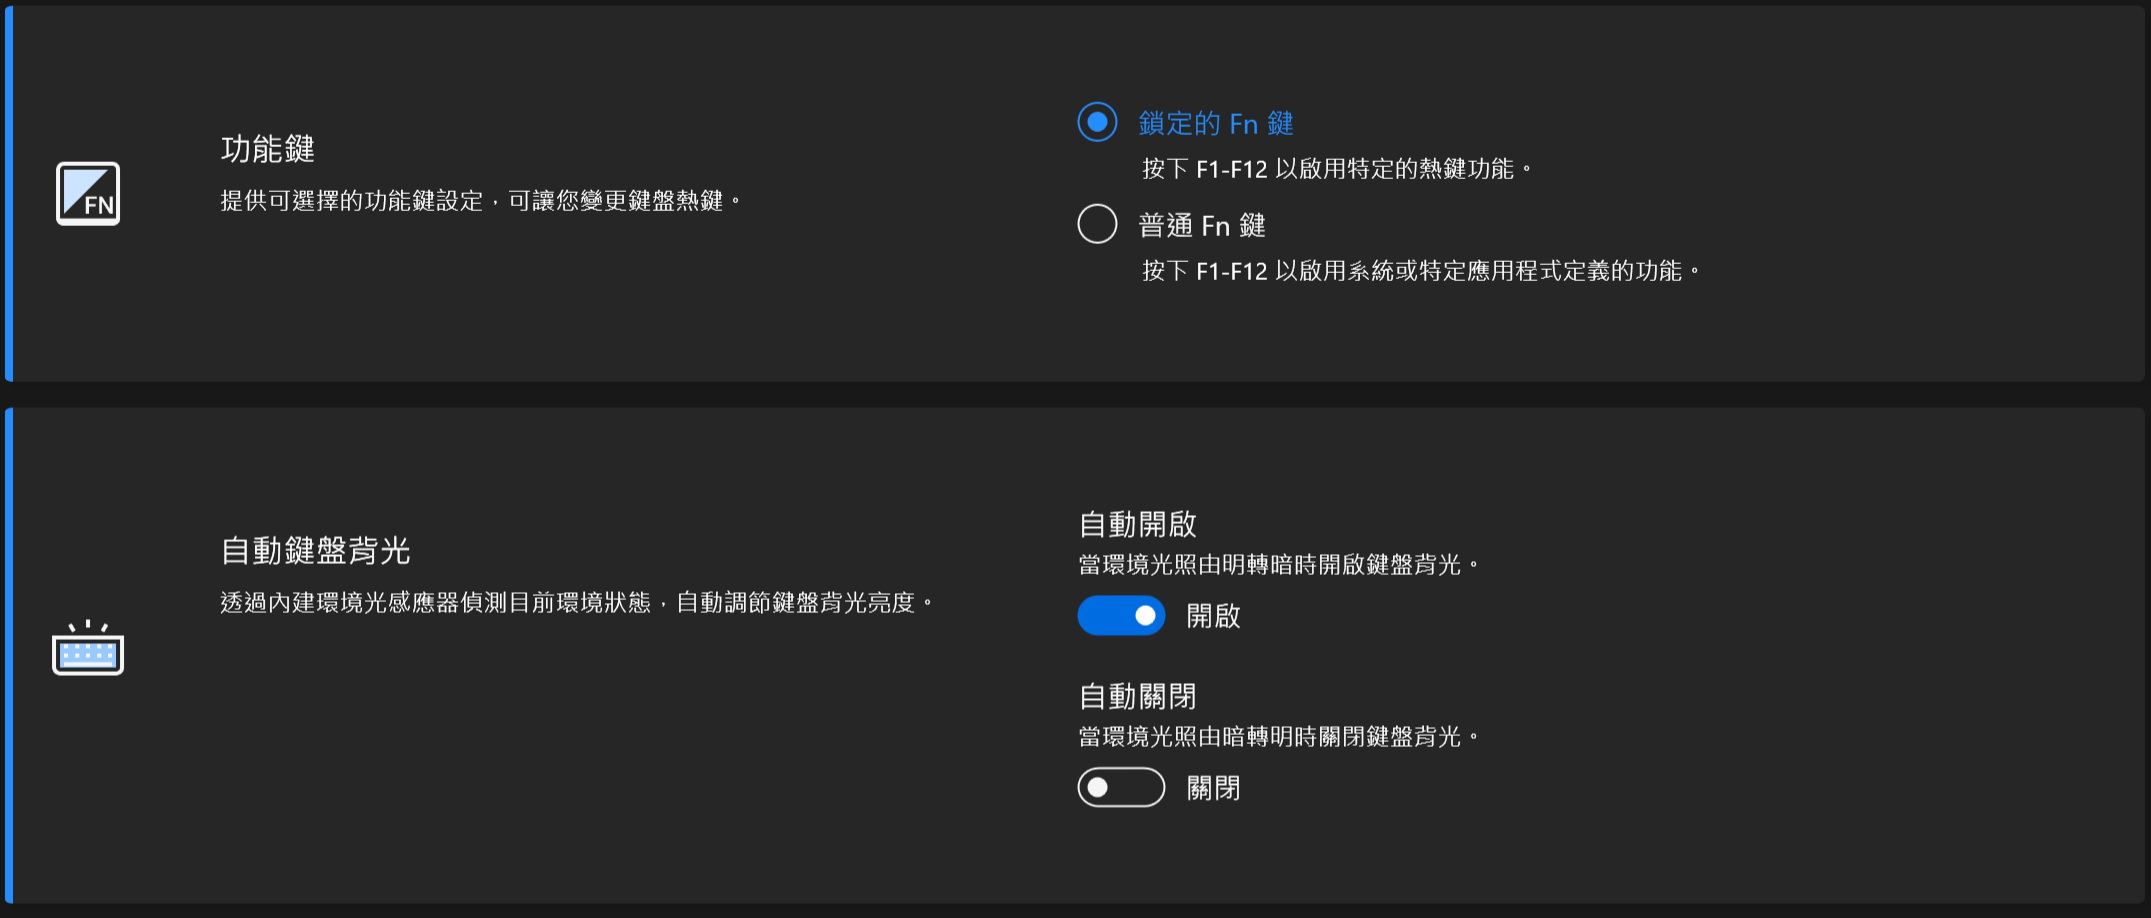Click the 自動鍵盤背光 section title

click(315, 551)
